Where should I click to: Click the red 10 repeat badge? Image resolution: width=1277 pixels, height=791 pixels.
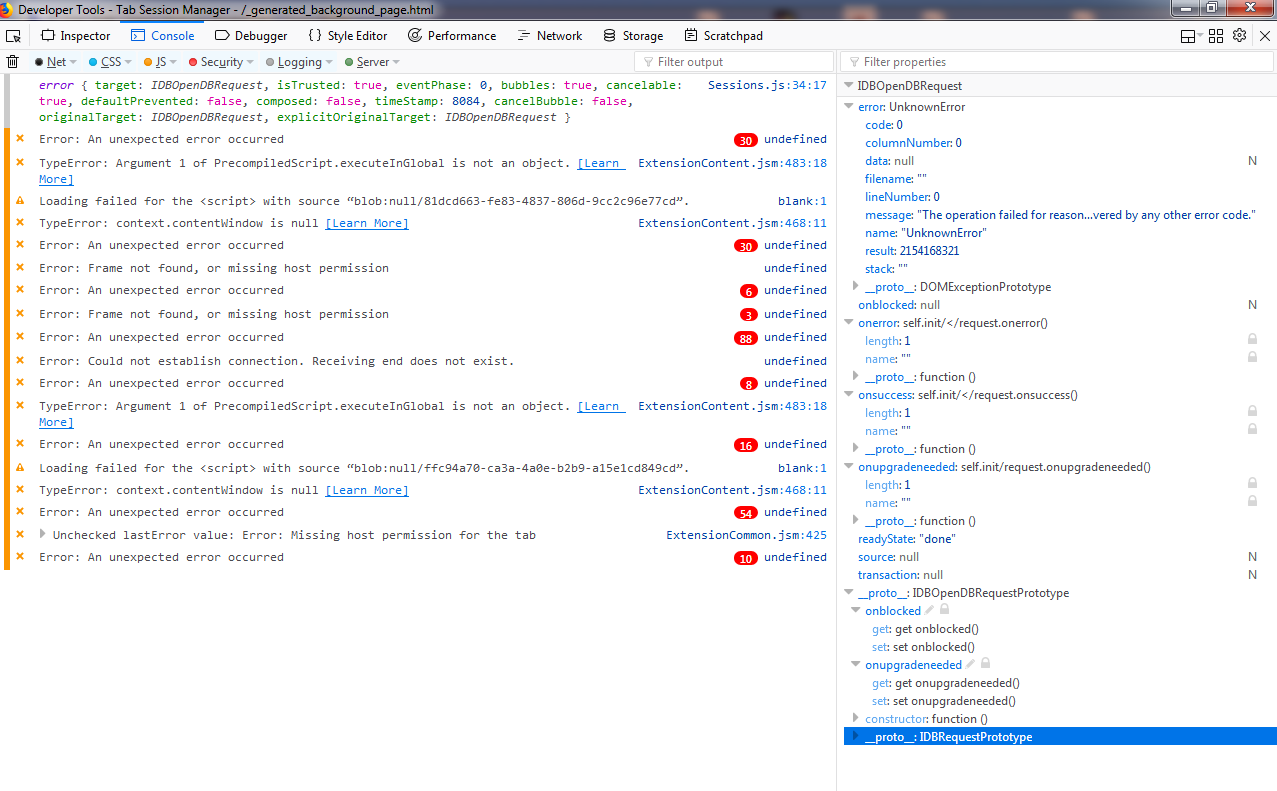[746, 558]
